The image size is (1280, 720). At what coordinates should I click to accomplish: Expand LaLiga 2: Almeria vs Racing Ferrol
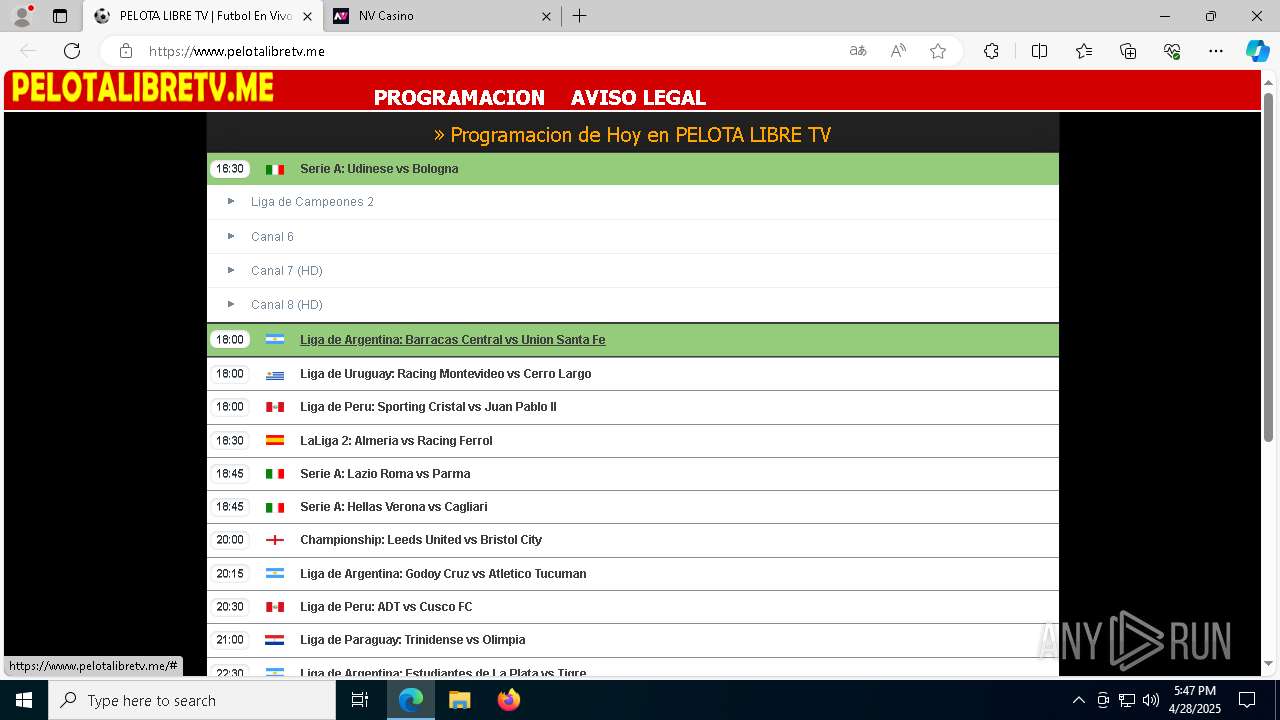pyautogui.click(x=633, y=441)
